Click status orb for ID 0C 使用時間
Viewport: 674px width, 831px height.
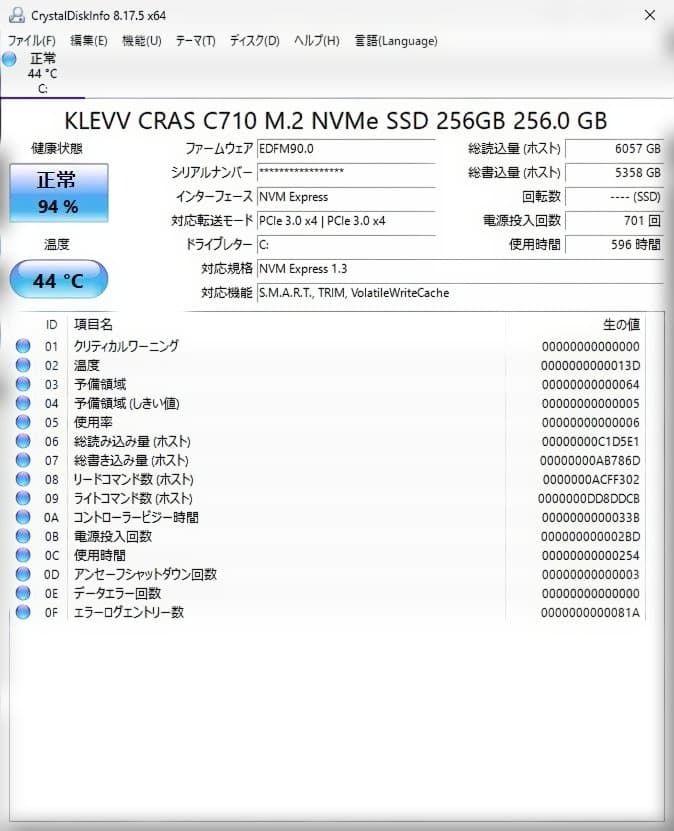pyautogui.click(x=23, y=555)
